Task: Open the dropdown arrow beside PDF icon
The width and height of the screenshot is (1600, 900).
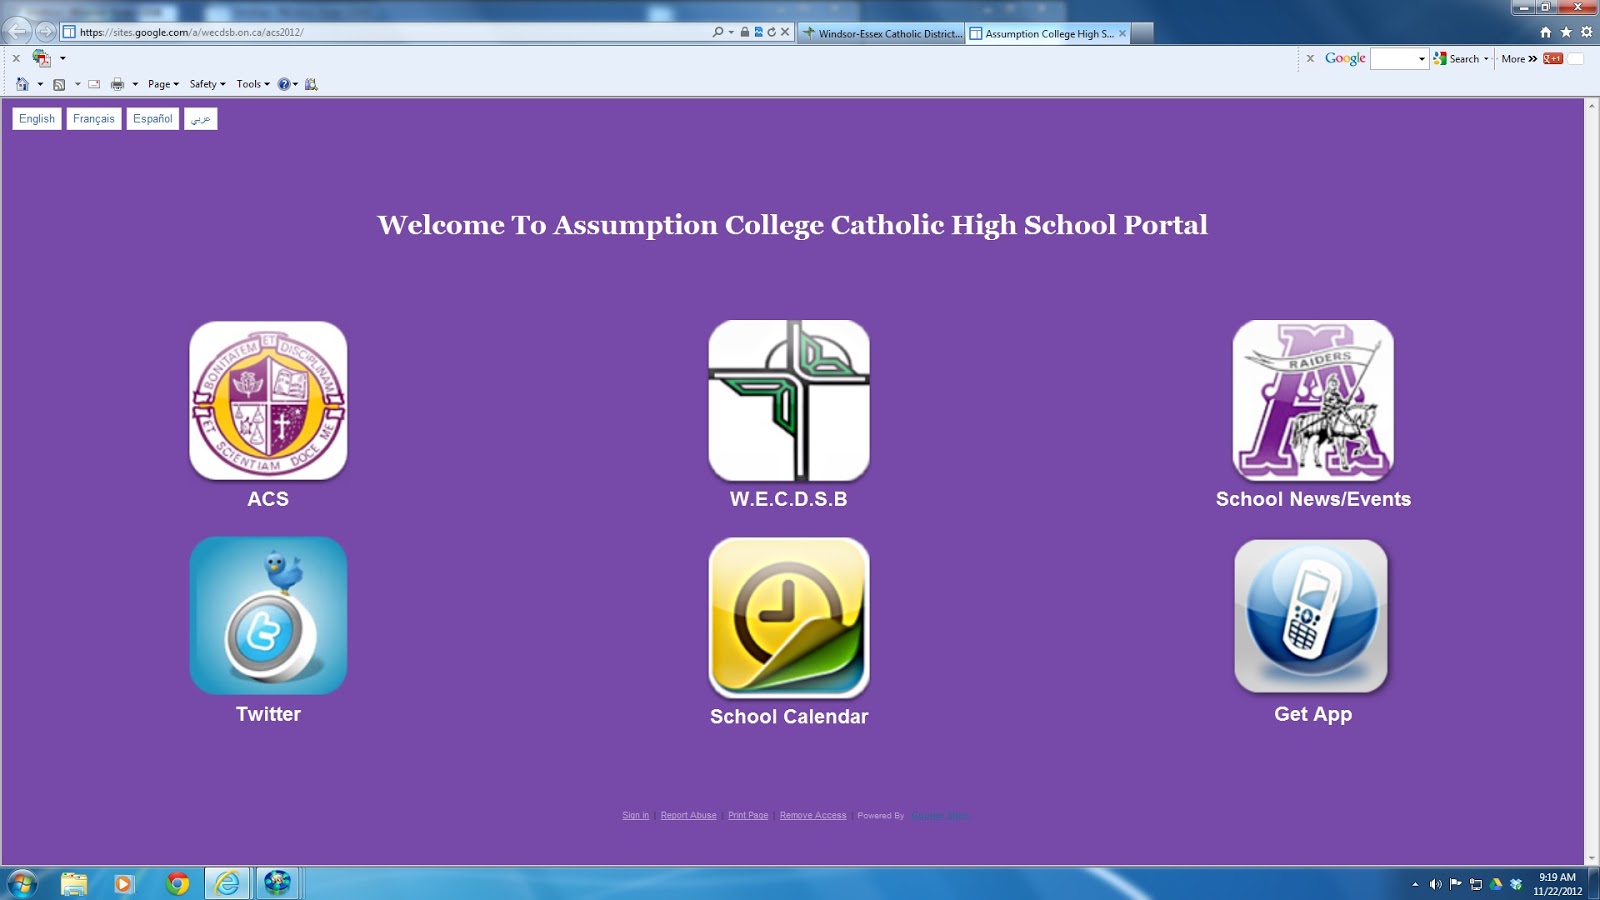Action: point(62,58)
